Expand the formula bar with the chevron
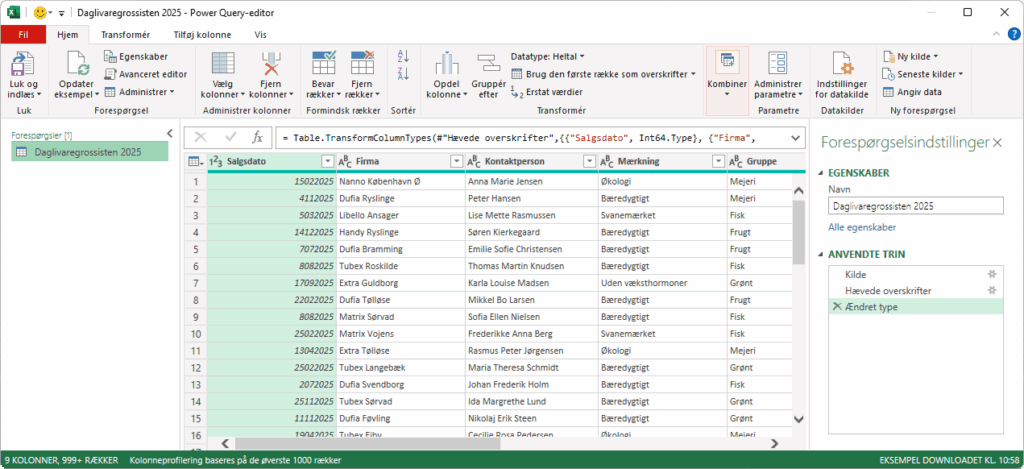 [x=795, y=138]
